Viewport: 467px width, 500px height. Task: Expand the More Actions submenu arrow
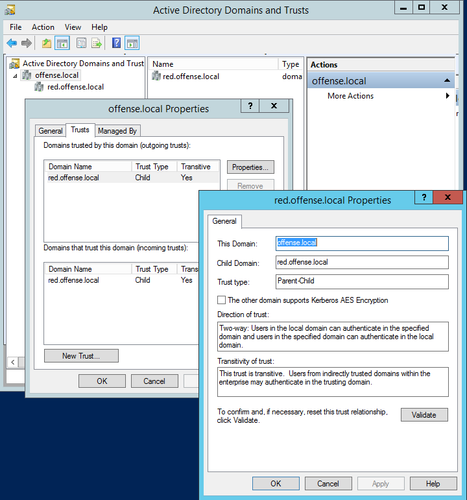click(x=447, y=96)
